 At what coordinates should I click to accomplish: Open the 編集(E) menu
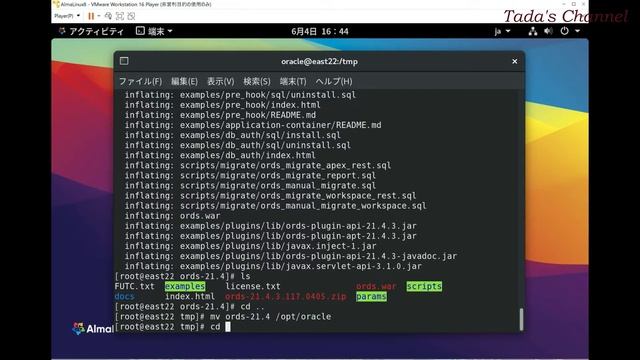pos(184,81)
